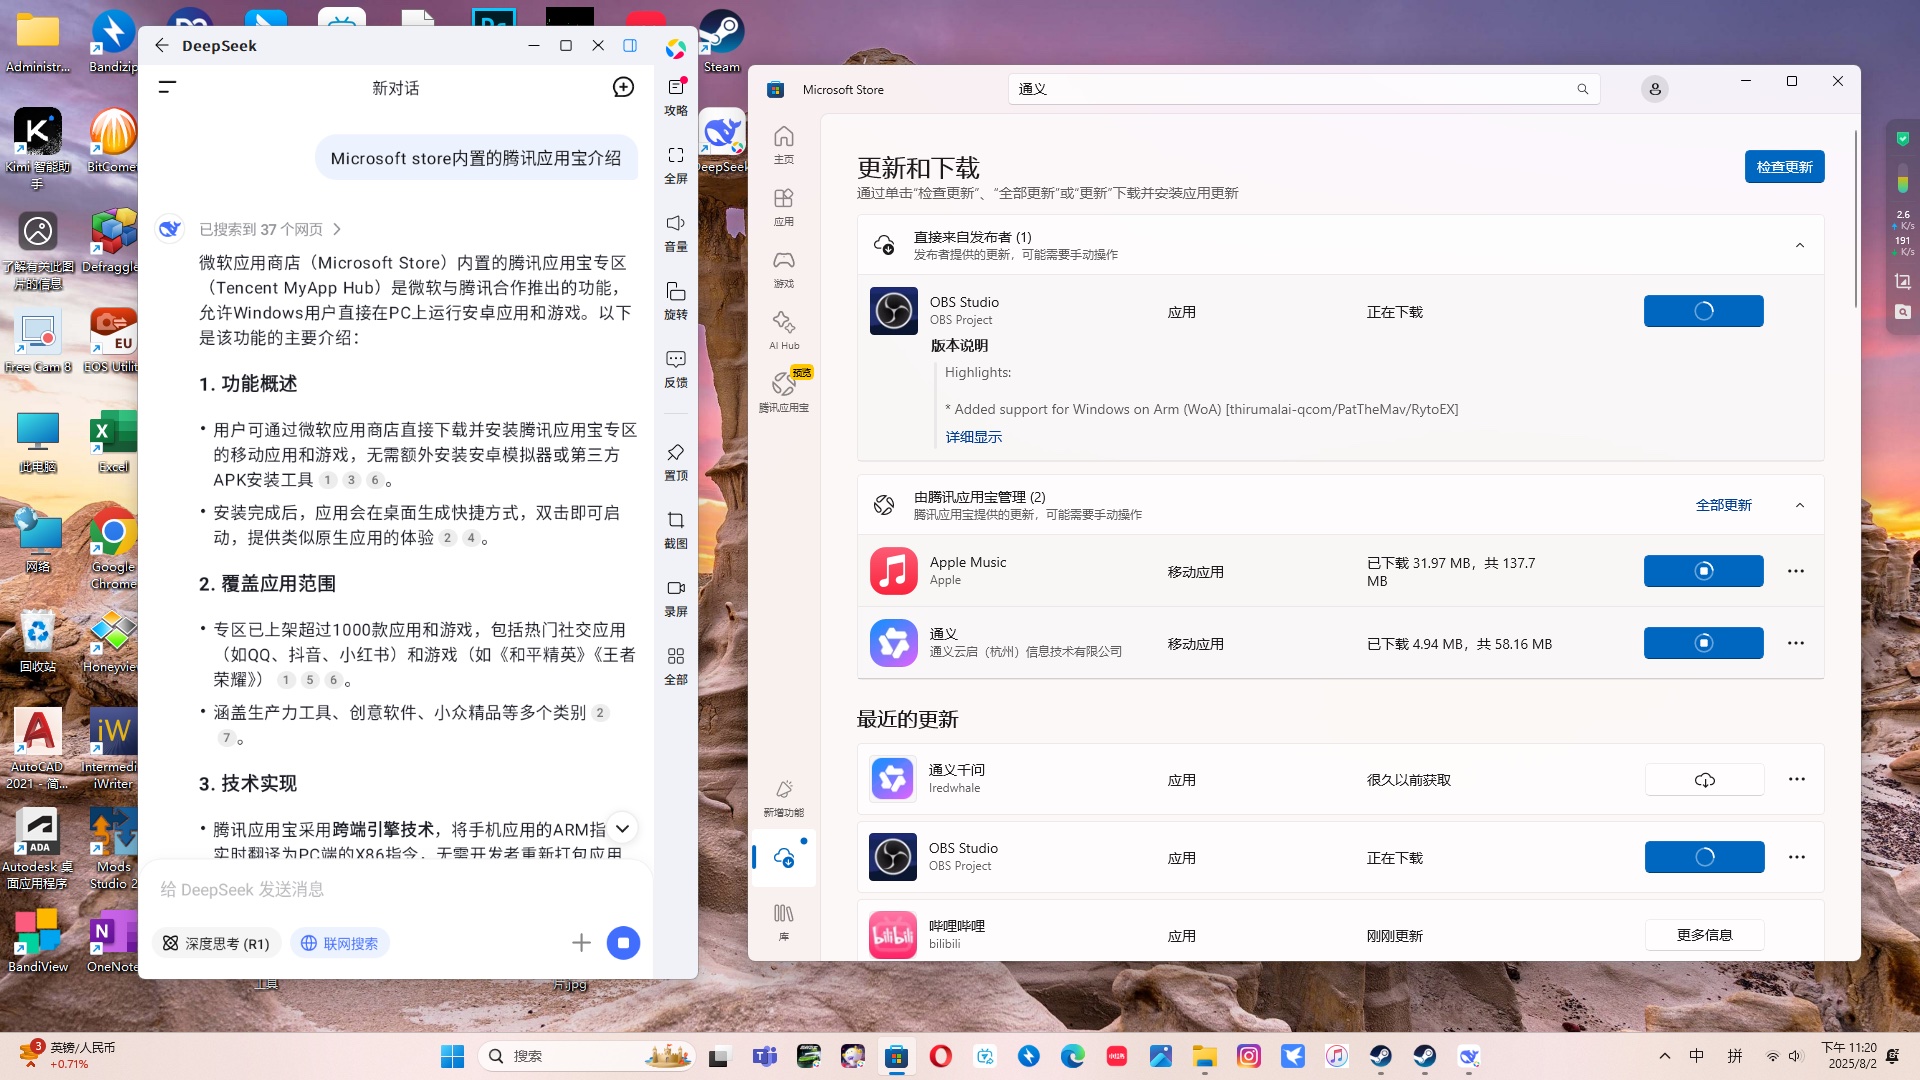Open Store downloads page icon
This screenshot has width=1920, height=1080.
tap(784, 858)
